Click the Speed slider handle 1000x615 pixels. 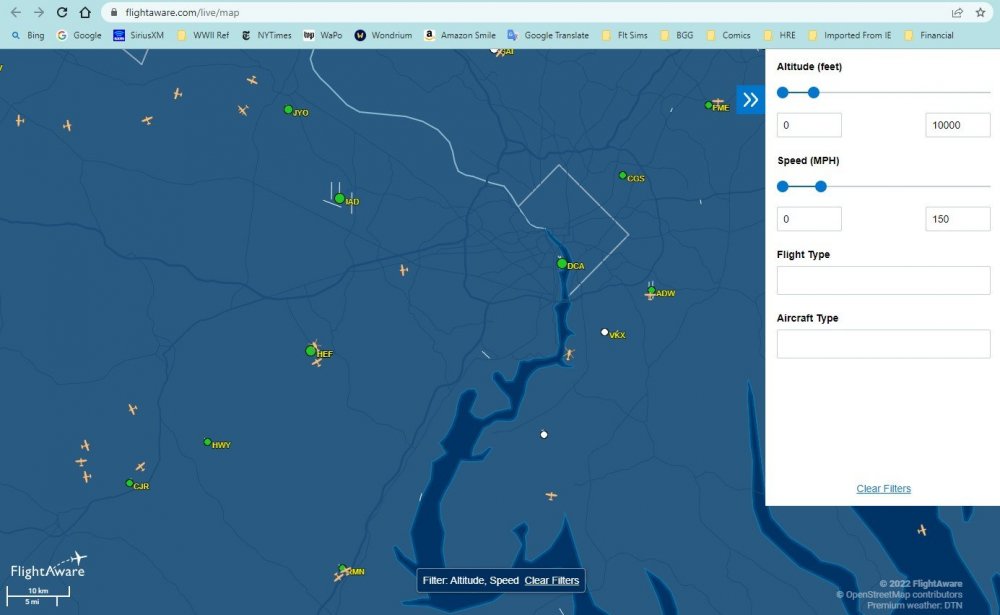[820, 186]
